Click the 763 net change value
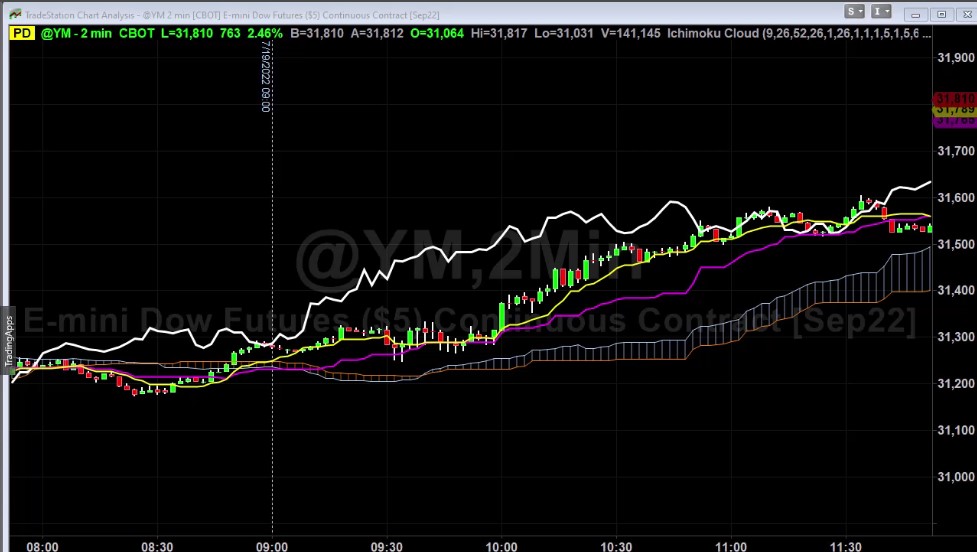The image size is (977, 552). (x=230, y=33)
